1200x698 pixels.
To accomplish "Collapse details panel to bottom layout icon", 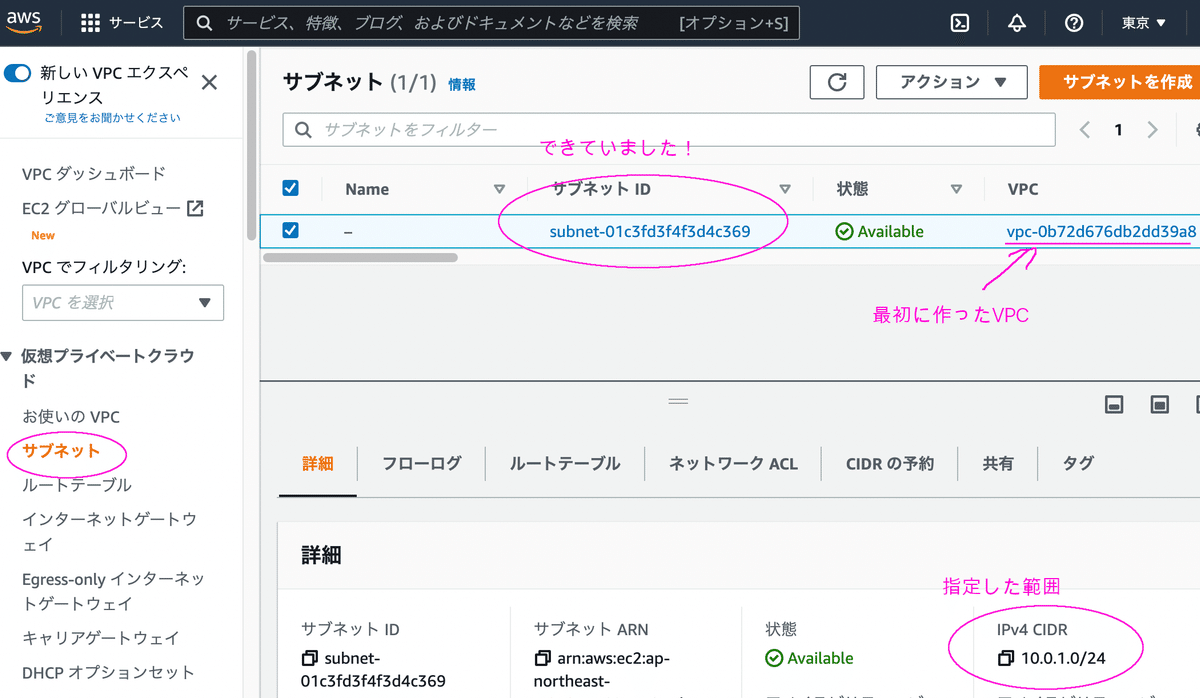I will pos(1115,404).
